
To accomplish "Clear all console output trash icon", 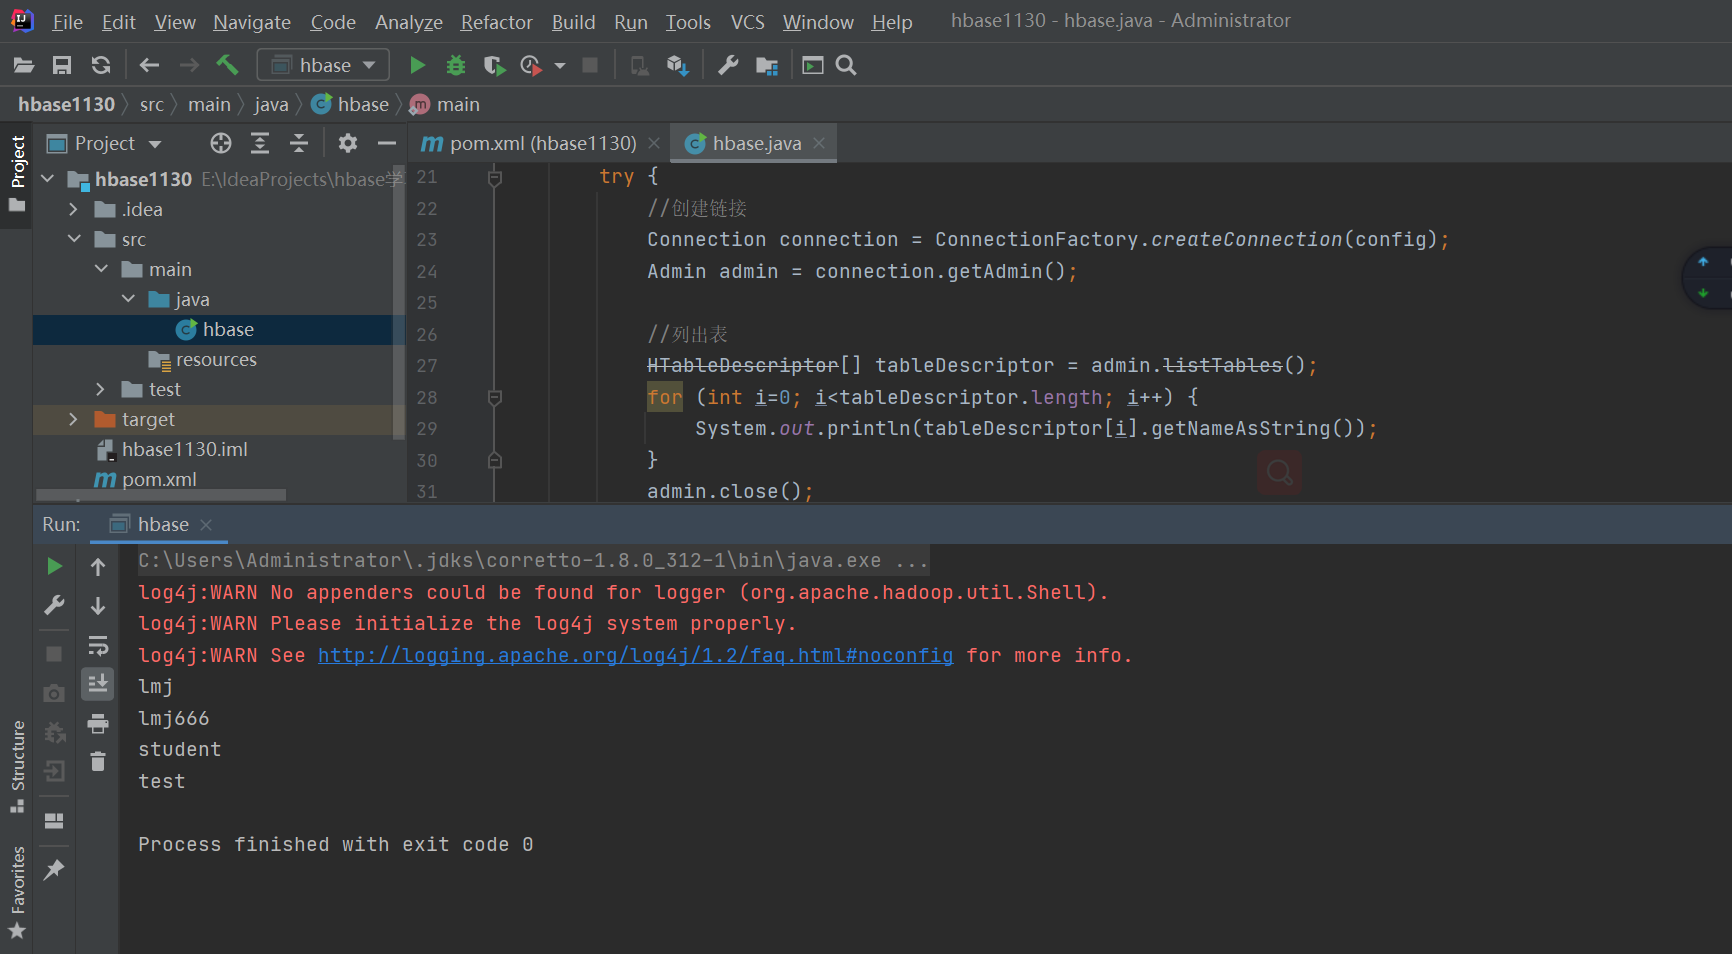I will pos(98,762).
